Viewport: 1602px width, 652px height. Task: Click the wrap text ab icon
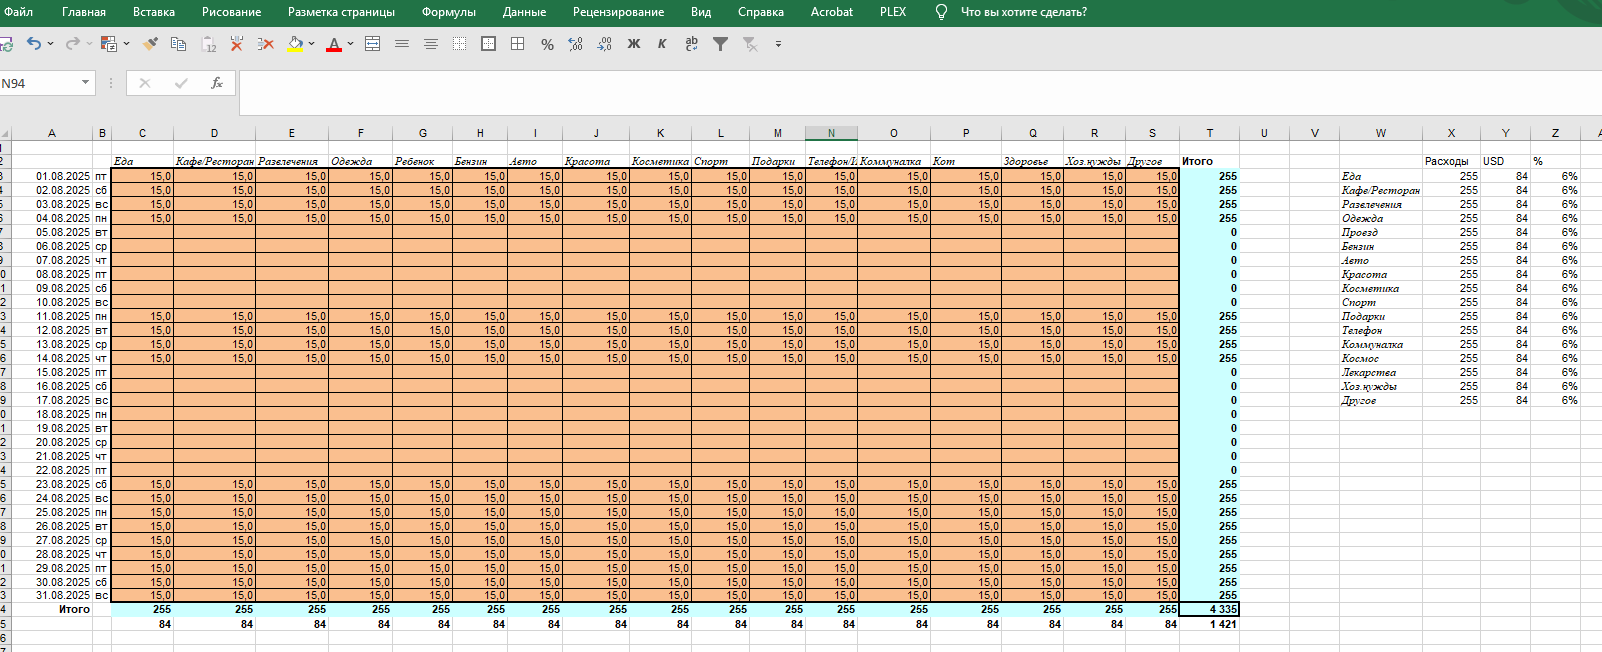[691, 44]
